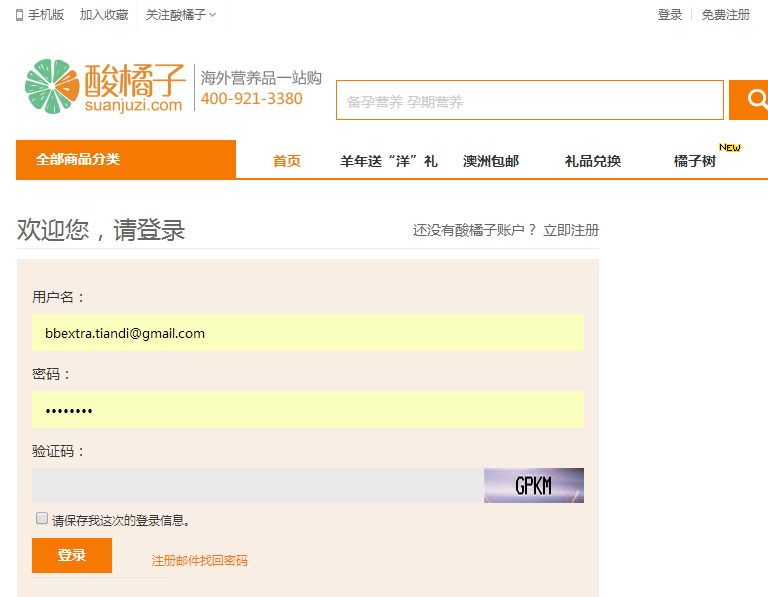Click the NEW badge above 橘子树
Screen dimensions: 768x597
pyautogui.click(x=729, y=147)
